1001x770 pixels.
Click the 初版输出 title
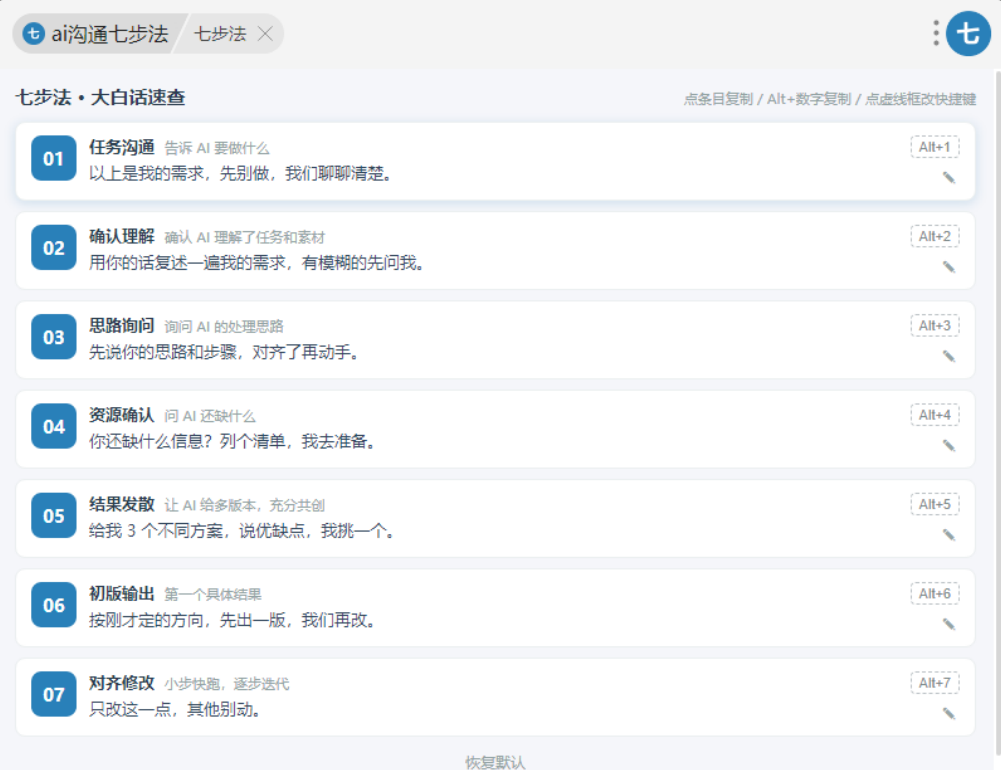tap(121, 594)
